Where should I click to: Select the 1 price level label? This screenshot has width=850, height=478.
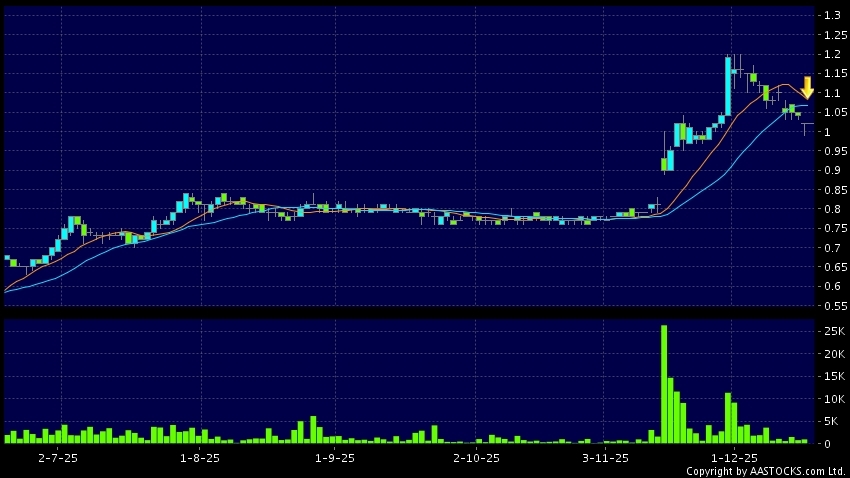(x=827, y=132)
